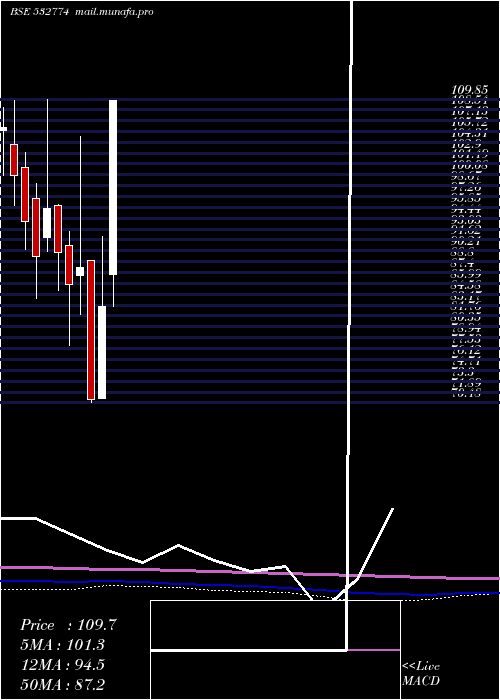Viewport: 500px width, 700px height.
Task: Click the '12MA : 94.5' value
Action: (63, 665)
